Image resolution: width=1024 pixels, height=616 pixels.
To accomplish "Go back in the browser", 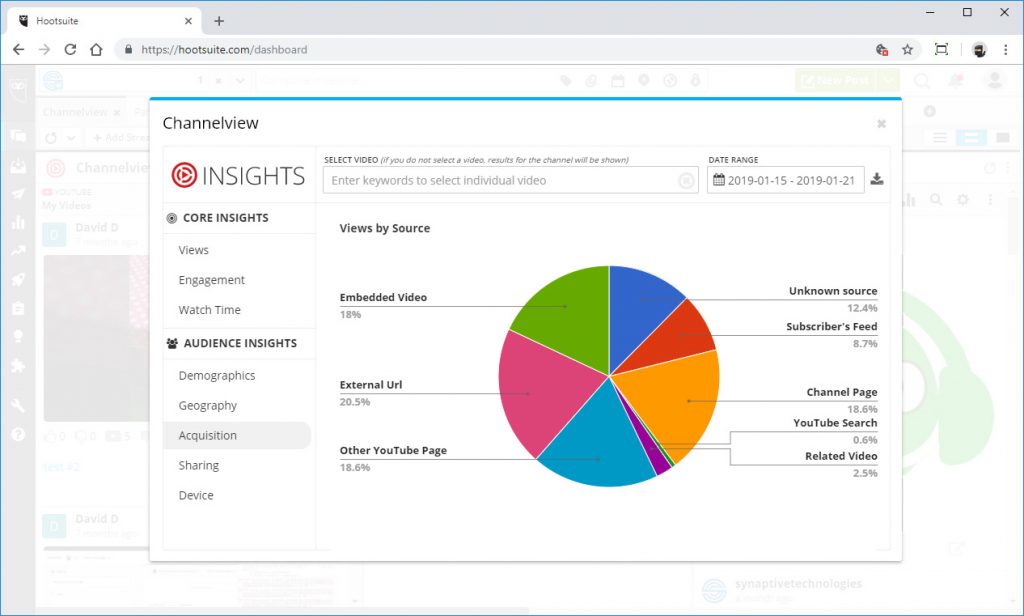I will pyautogui.click(x=18, y=50).
